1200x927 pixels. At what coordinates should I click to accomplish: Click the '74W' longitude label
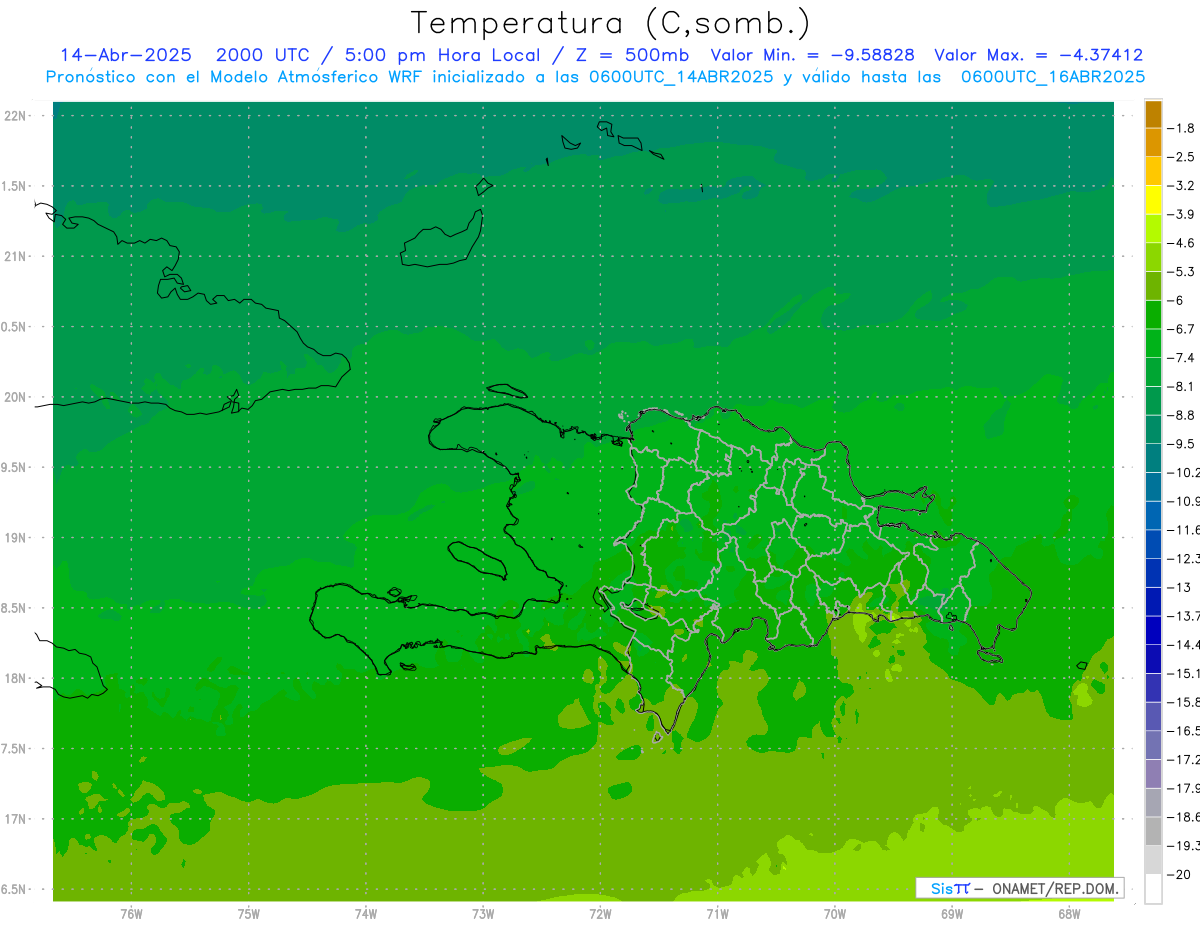click(366, 913)
